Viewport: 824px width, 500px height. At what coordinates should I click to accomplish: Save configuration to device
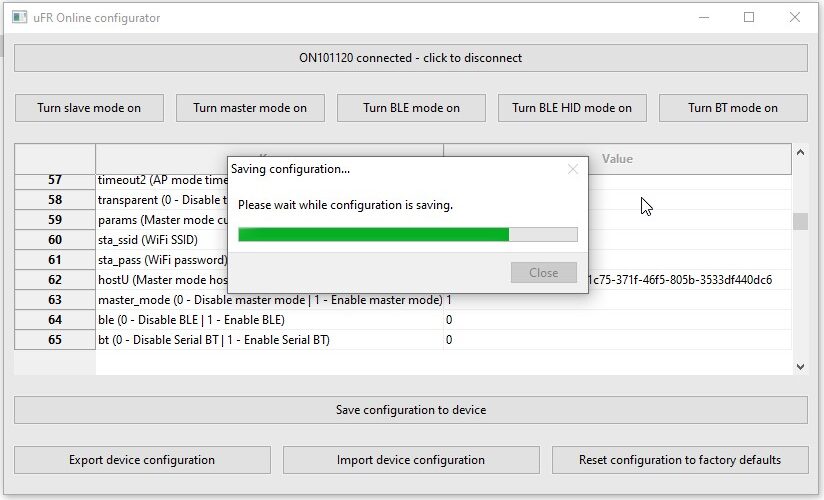click(x=411, y=410)
